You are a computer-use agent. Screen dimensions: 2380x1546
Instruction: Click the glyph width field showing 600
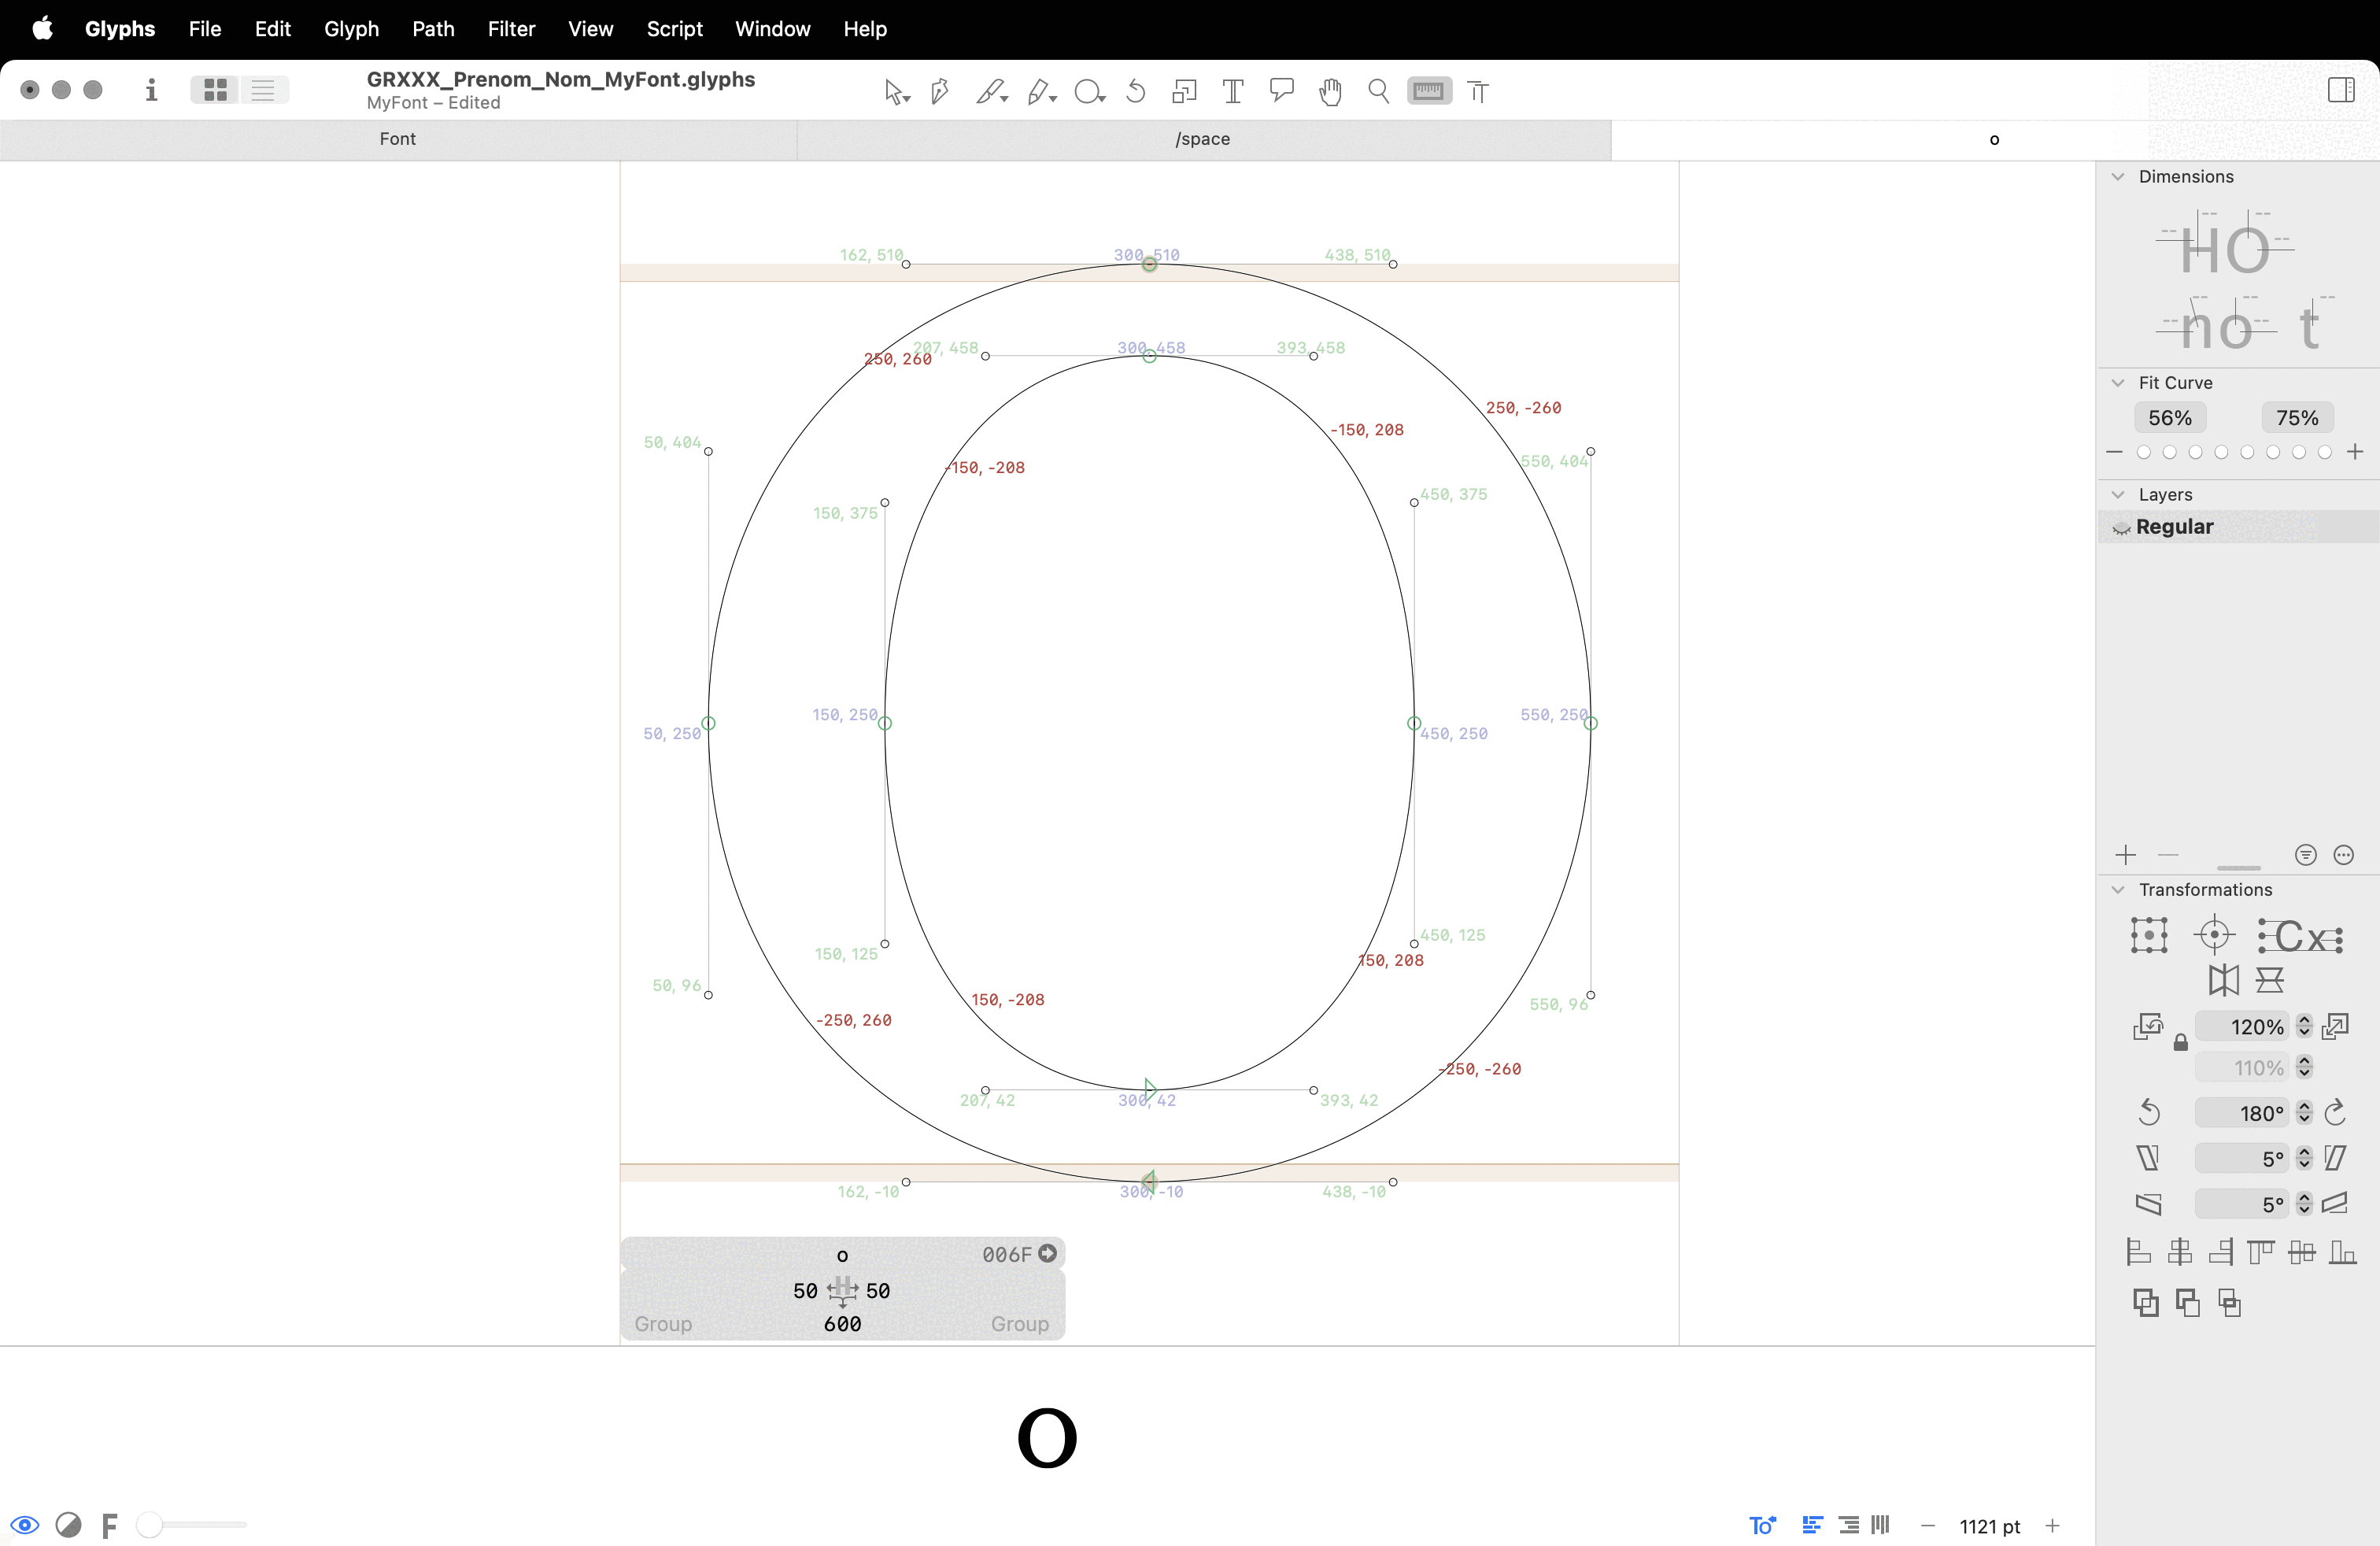[x=842, y=1324]
